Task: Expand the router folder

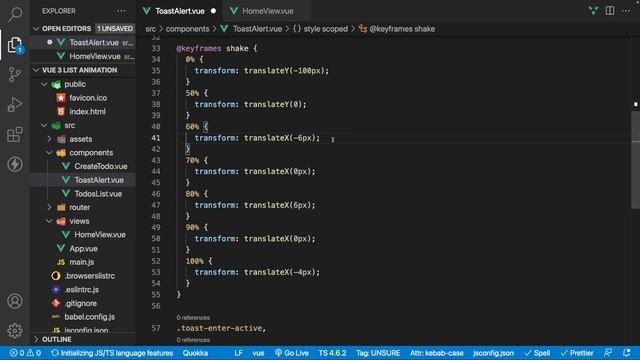Action: tap(49, 207)
